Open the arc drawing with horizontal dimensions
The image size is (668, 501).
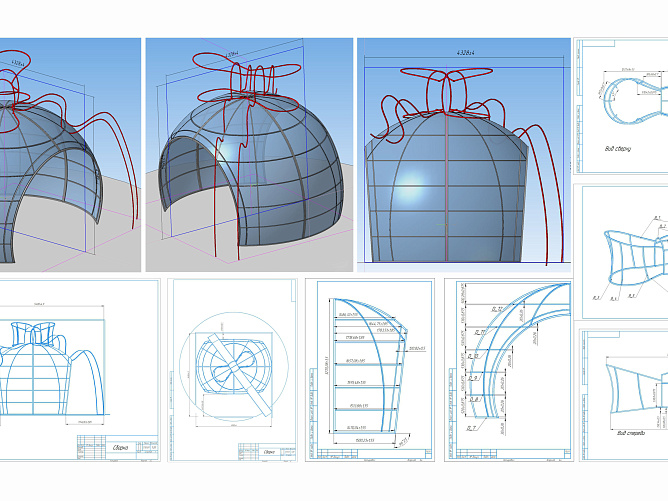pyautogui.click(x=369, y=370)
